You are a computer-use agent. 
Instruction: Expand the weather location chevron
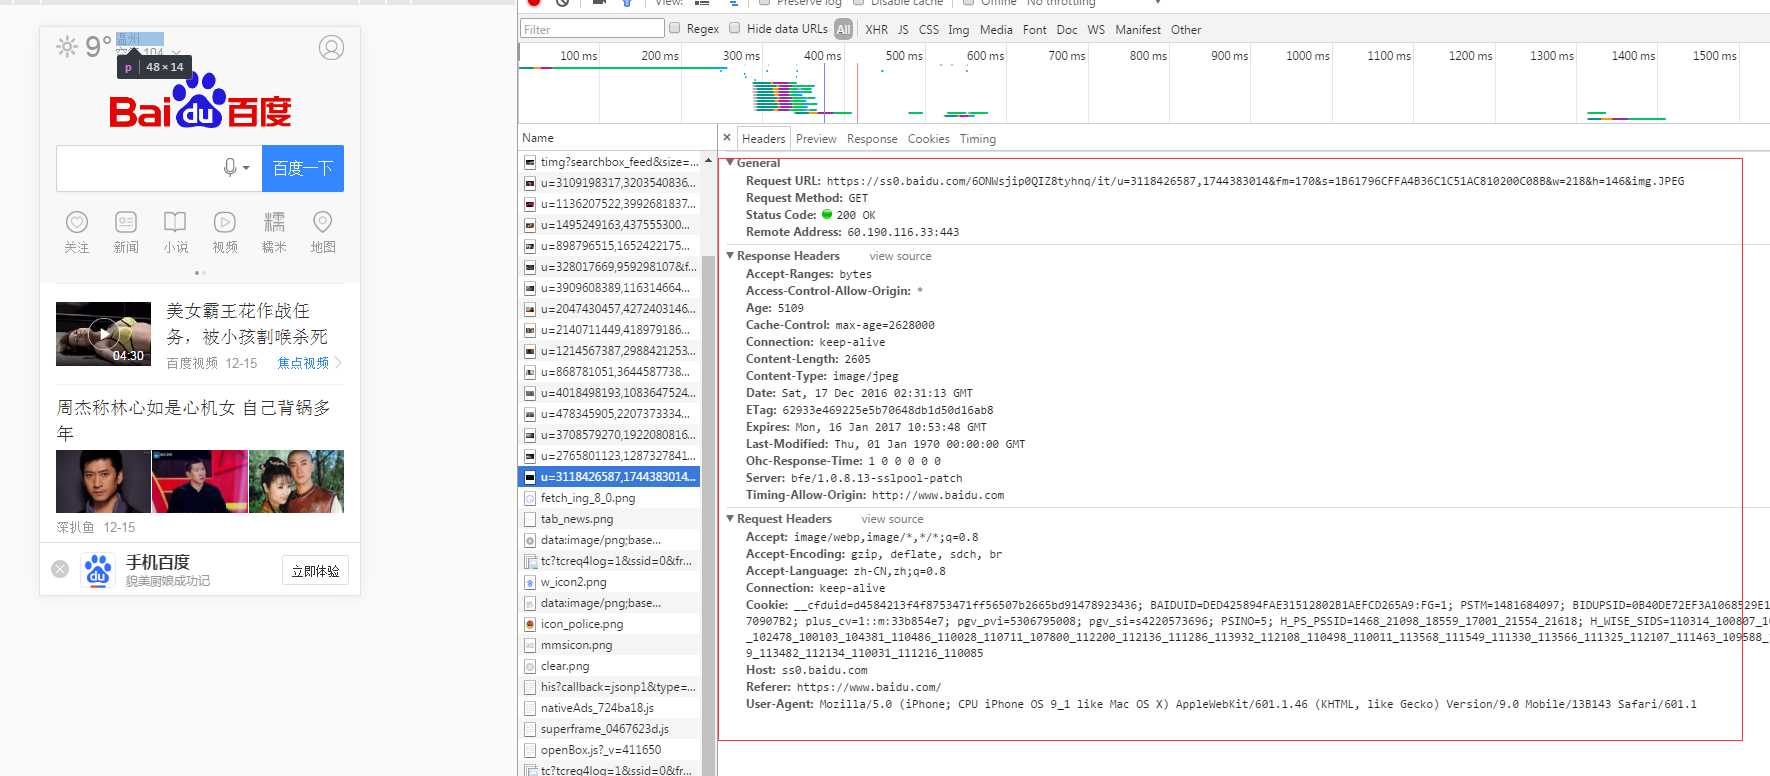(x=177, y=52)
